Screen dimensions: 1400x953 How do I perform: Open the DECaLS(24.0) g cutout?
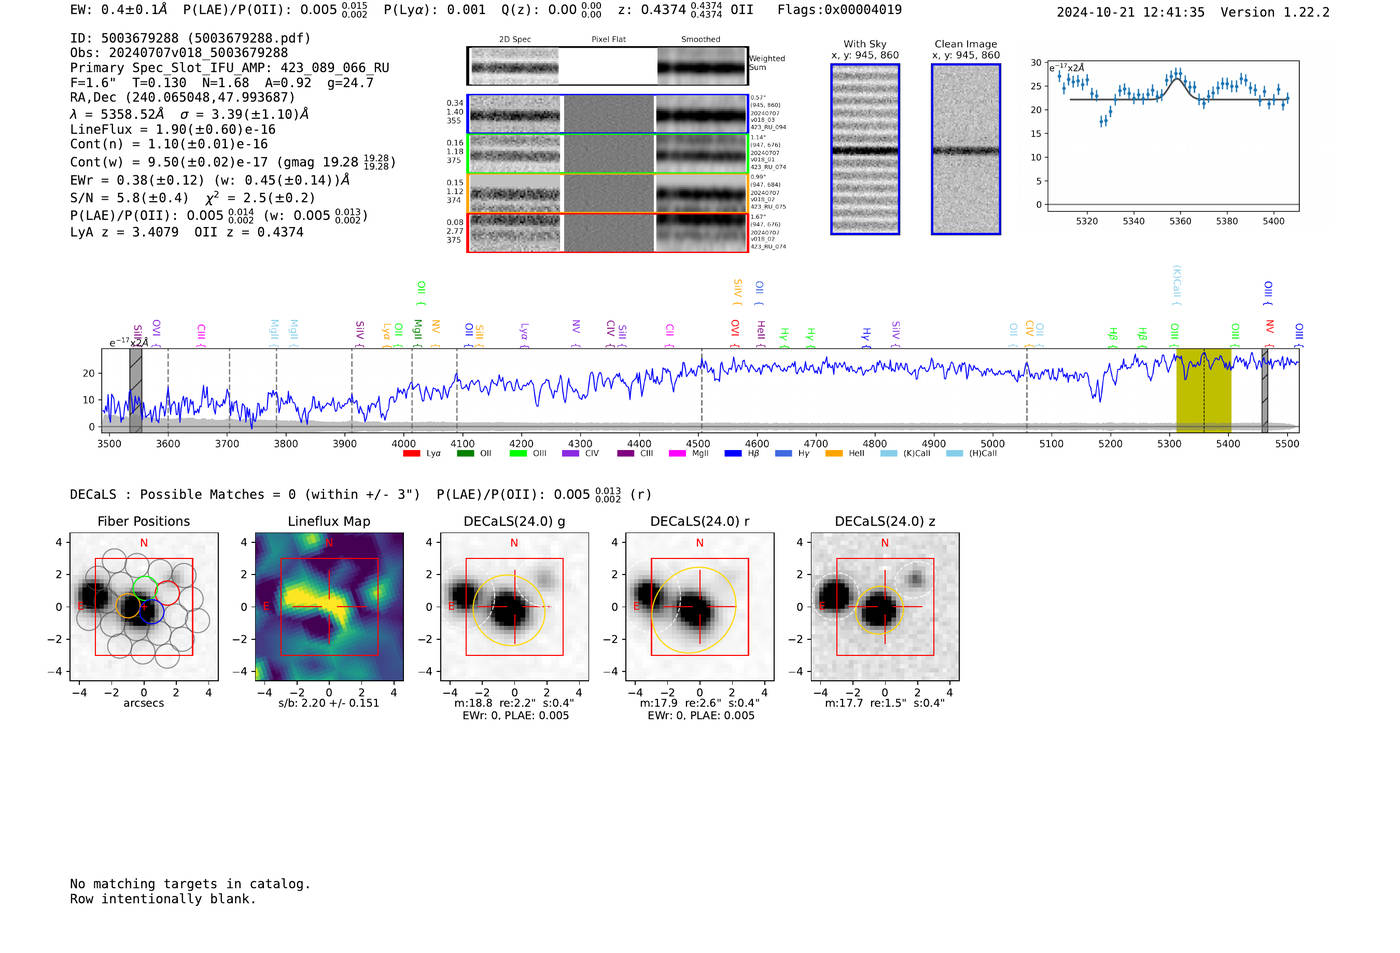514,606
